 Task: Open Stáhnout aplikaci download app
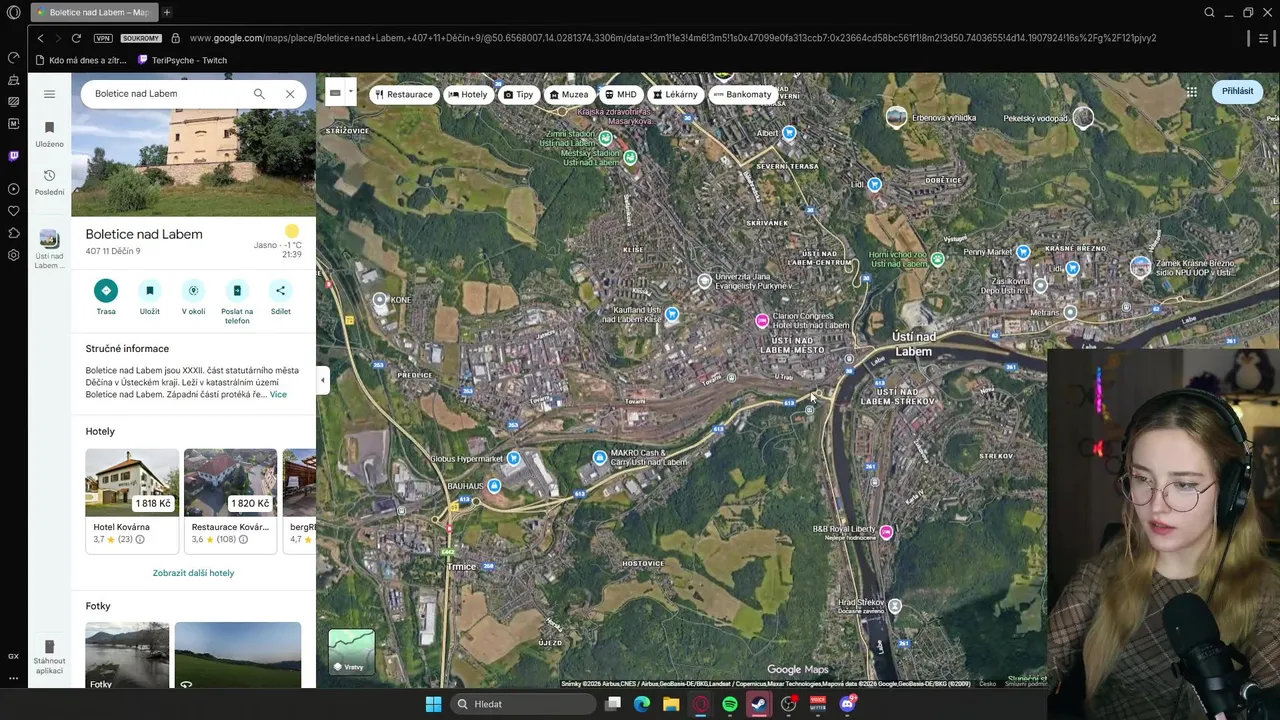coord(49,657)
